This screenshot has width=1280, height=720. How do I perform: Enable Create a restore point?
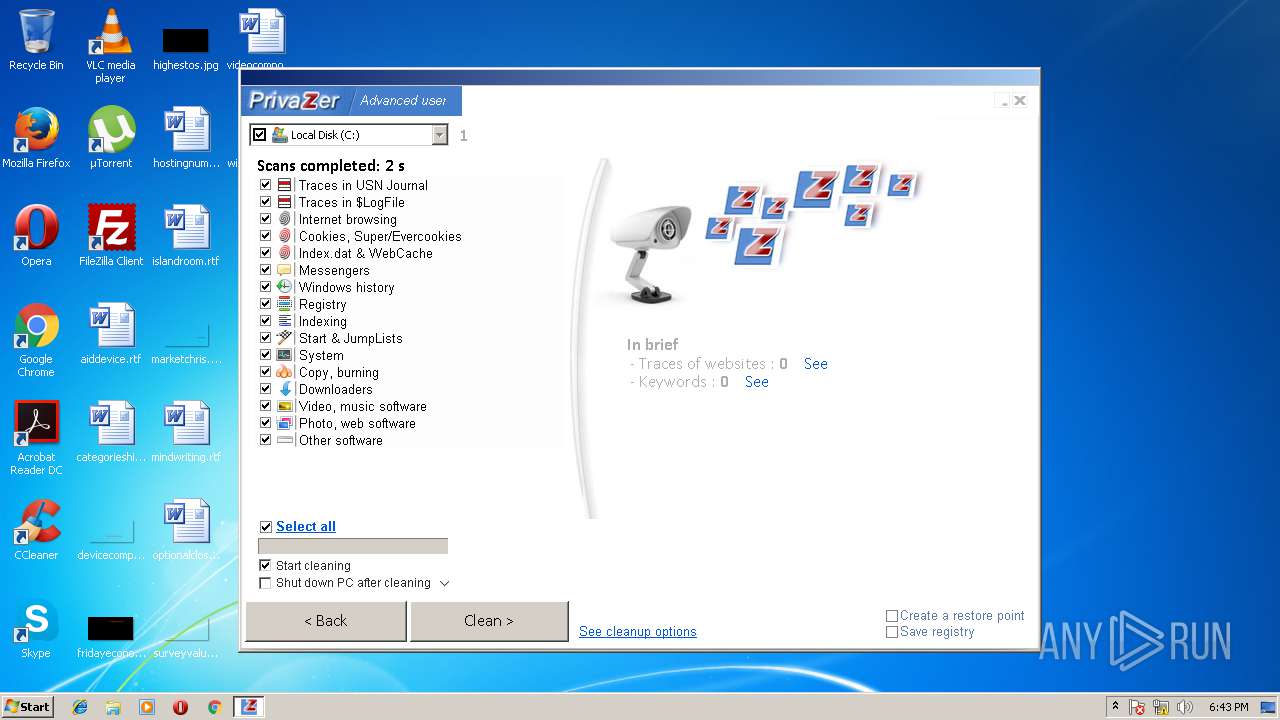[x=892, y=616]
